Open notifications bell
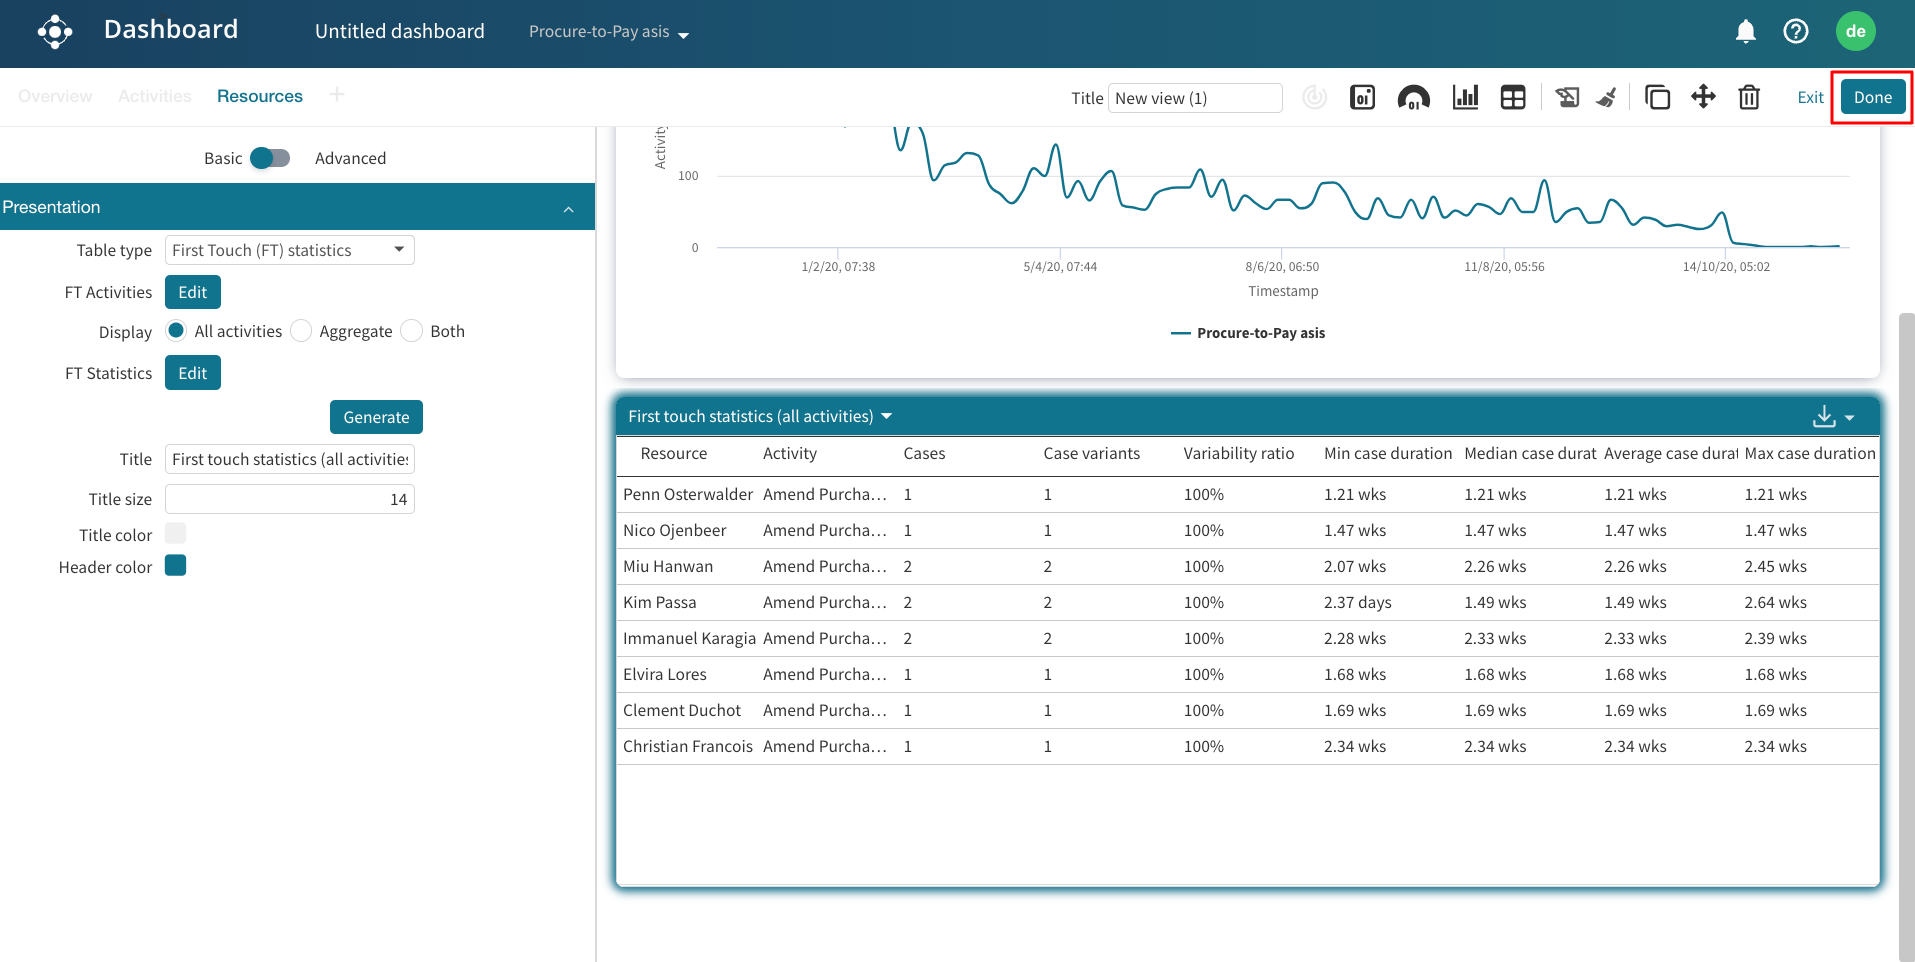The image size is (1915, 962). point(1745,32)
